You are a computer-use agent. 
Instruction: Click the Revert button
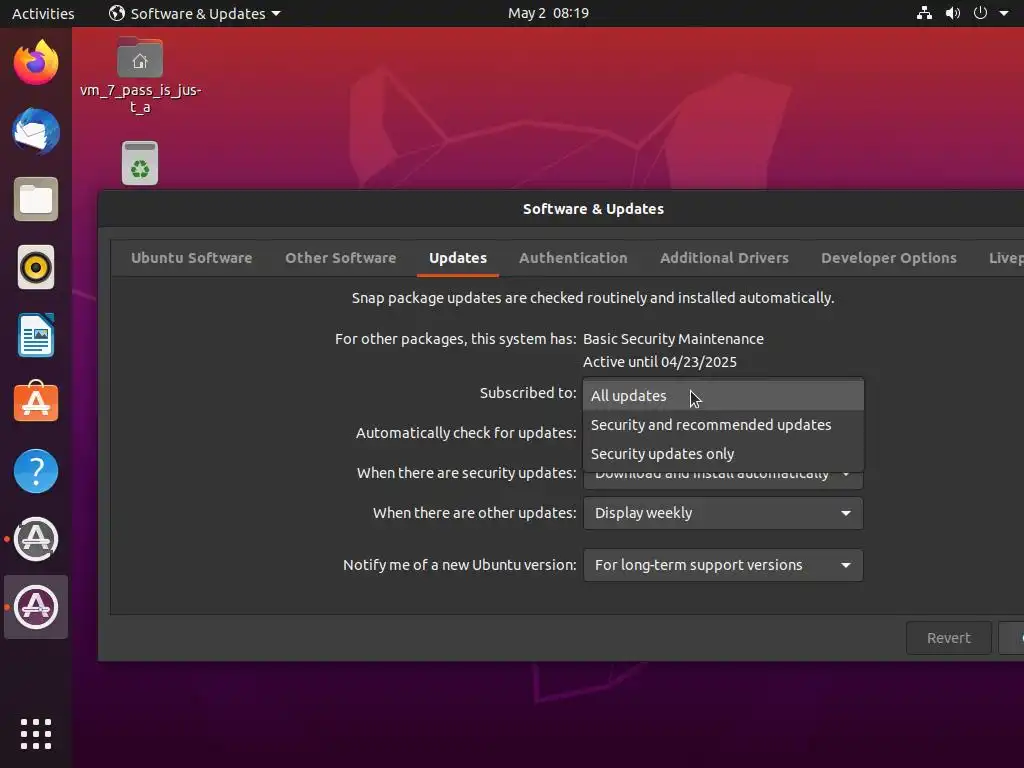[x=948, y=638]
